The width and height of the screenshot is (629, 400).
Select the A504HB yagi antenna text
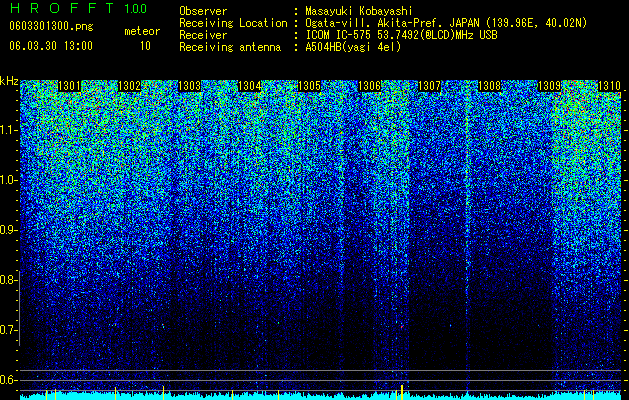click(353, 47)
